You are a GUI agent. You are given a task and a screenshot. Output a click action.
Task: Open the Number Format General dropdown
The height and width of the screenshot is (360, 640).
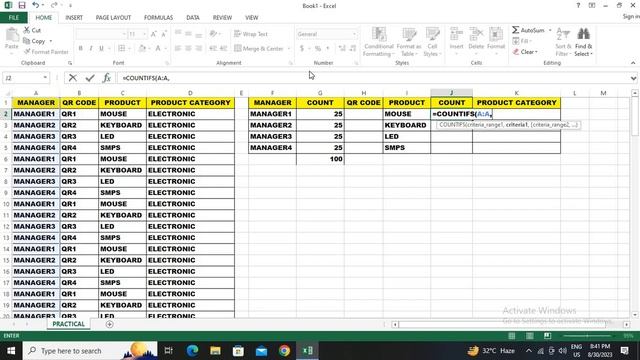pyautogui.click(x=354, y=34)
